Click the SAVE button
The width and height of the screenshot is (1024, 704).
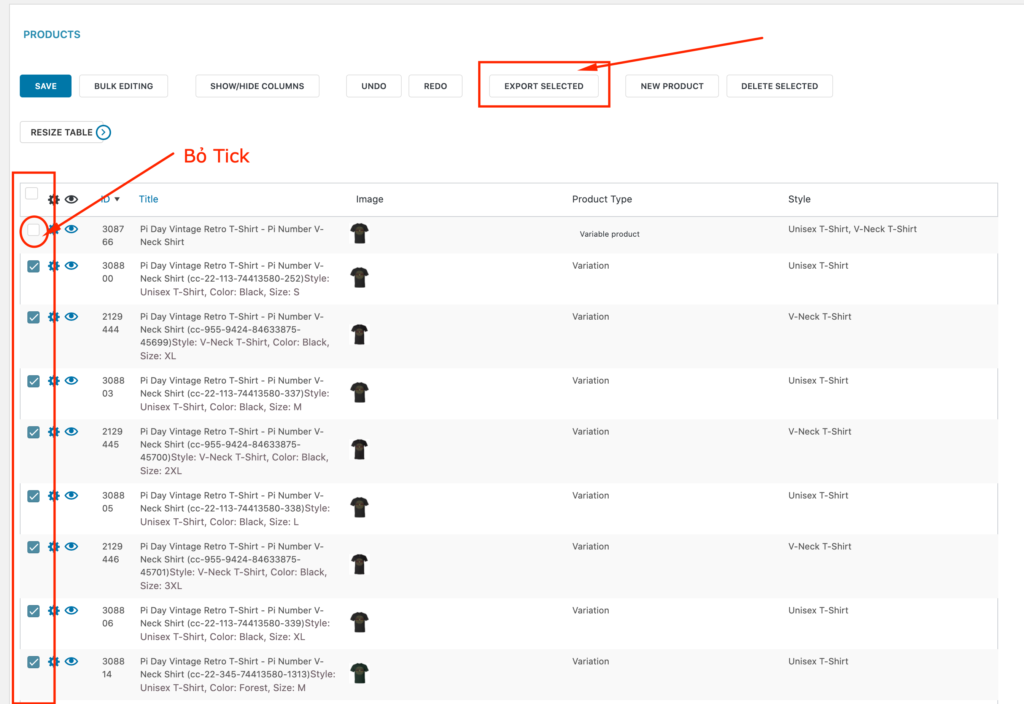(45, 86)
